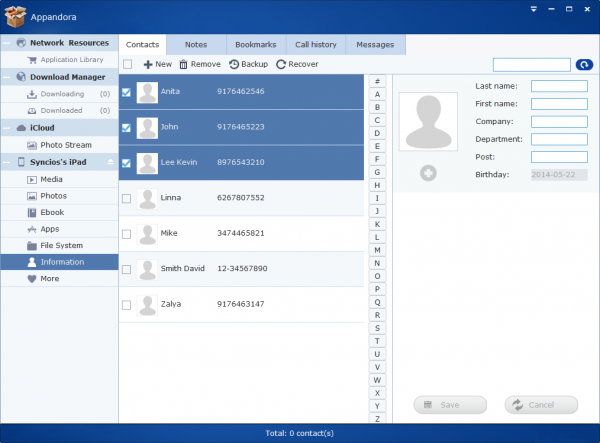Click the Network Resources globe icon
Image resolution: width=600 pixels, height=443 pixels.
click(x=21, y=43)
